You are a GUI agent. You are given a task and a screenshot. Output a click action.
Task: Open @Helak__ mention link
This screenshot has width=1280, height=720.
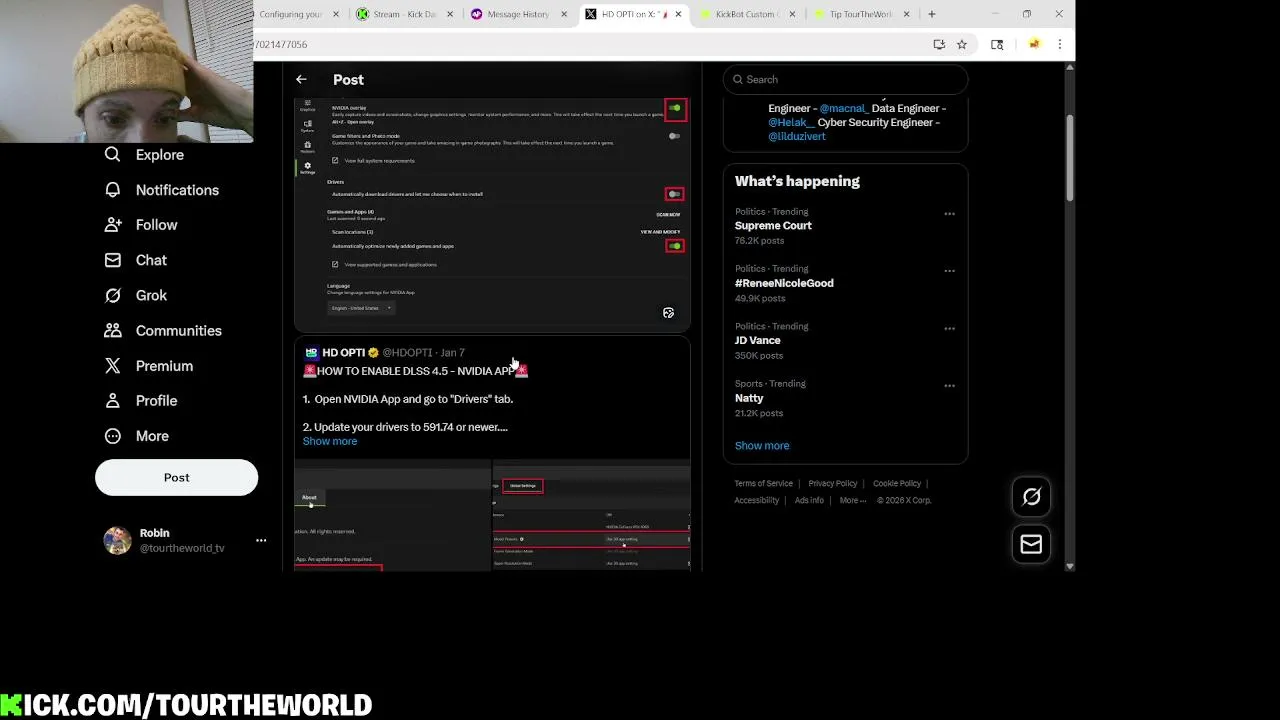tap(792, 122)
